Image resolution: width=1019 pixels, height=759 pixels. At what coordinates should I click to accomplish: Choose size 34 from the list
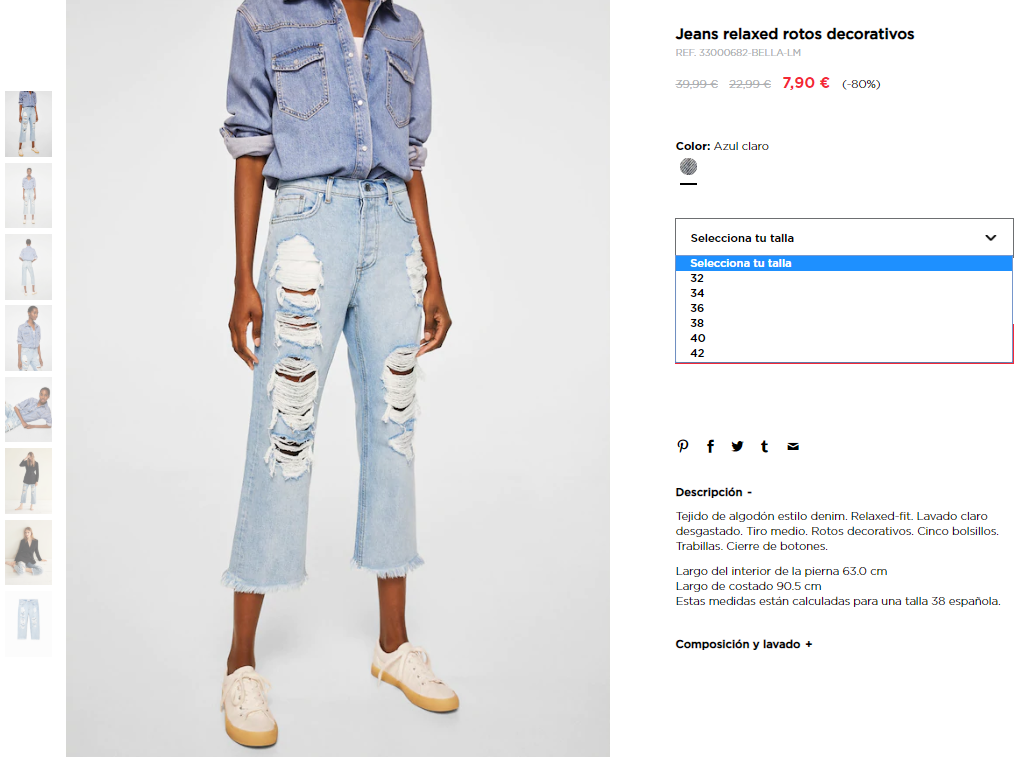pos(844,293)
